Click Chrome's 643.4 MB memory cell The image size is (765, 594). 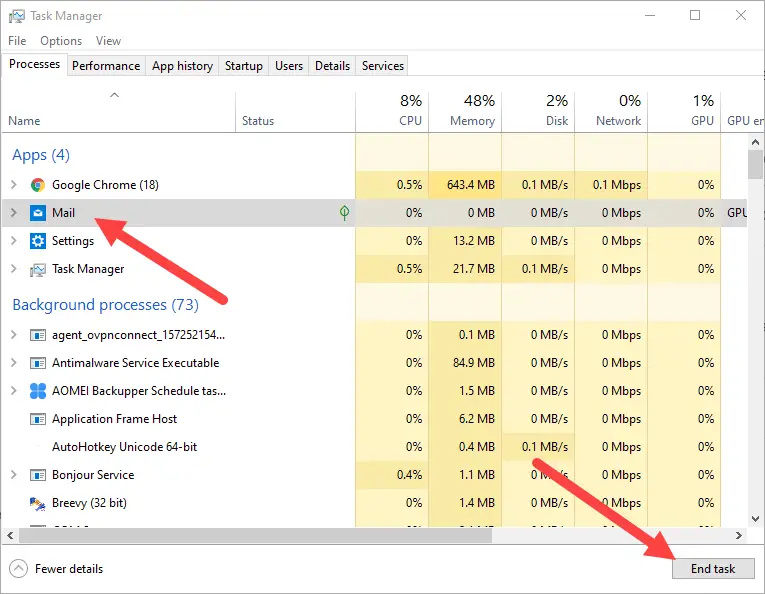coord(465,185)
